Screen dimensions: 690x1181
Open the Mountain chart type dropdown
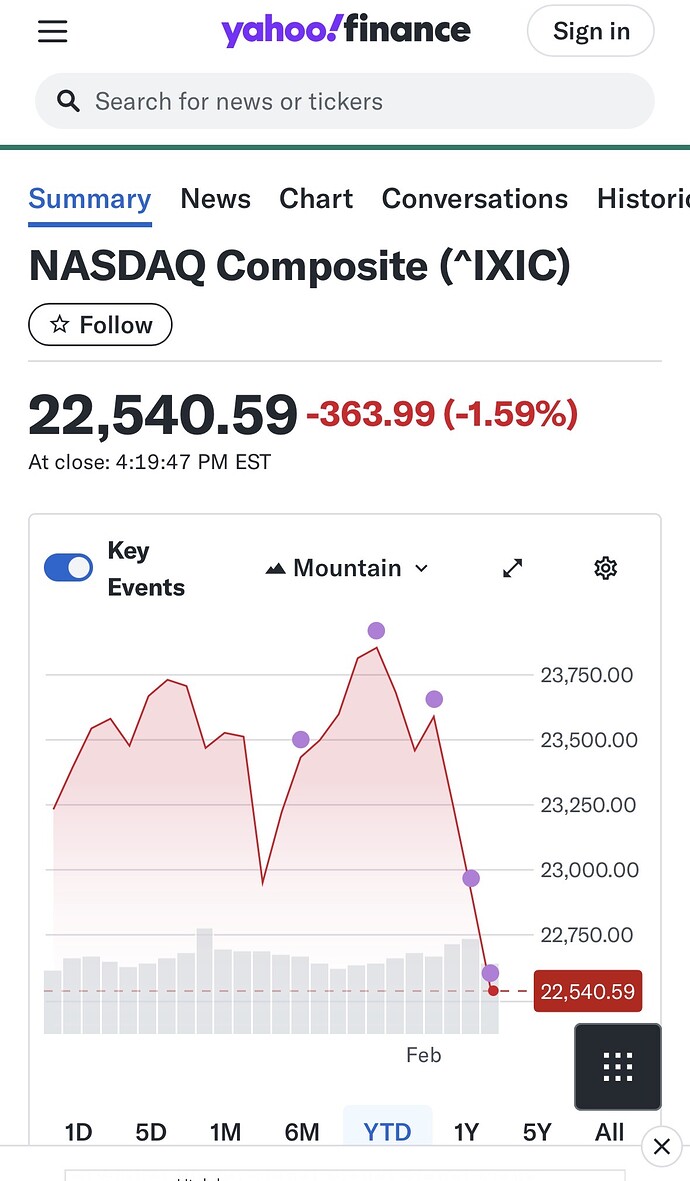(347, 568)
